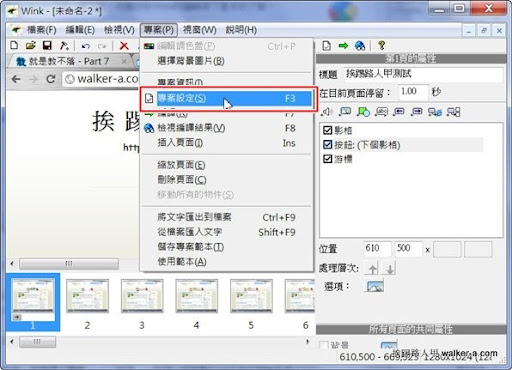Click the view rendered output globe icon
The width and height of the screenshot is (512, 370).
coord(360,45)
